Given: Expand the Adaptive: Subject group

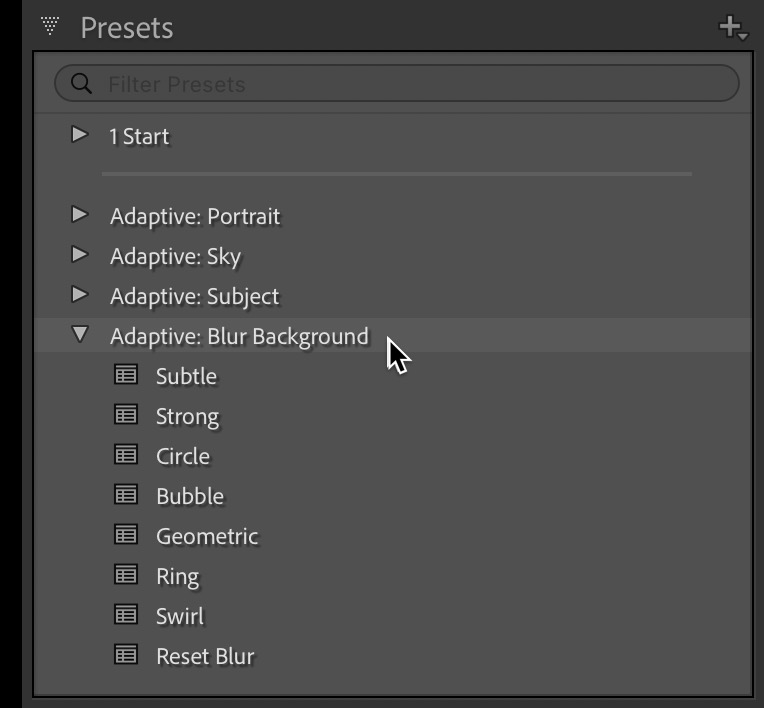Looking at the screenshot, I should pyautogui.click(x=80, y=295).
